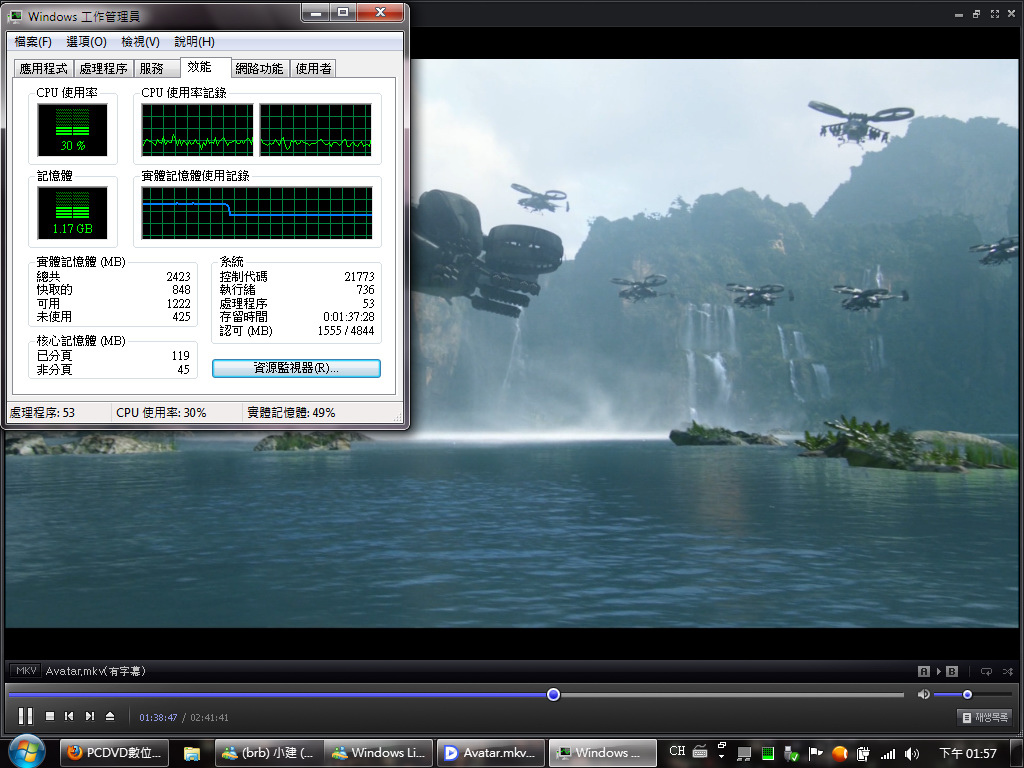
Task: Open Action Center flag icon
Action: coord(816,754)
